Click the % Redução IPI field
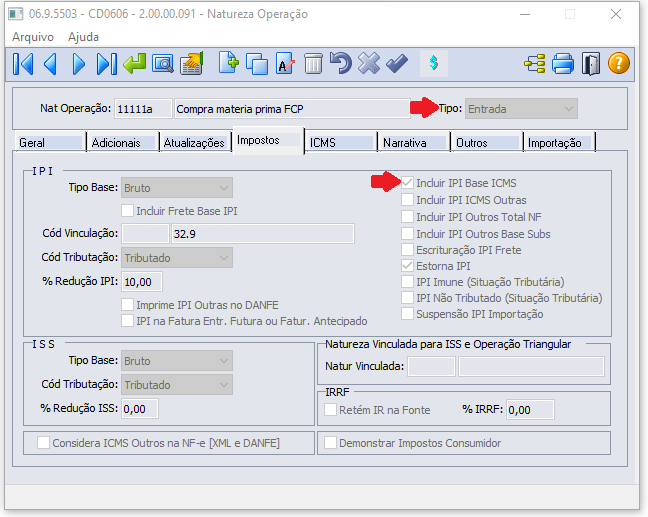 [x=142, y=281]
